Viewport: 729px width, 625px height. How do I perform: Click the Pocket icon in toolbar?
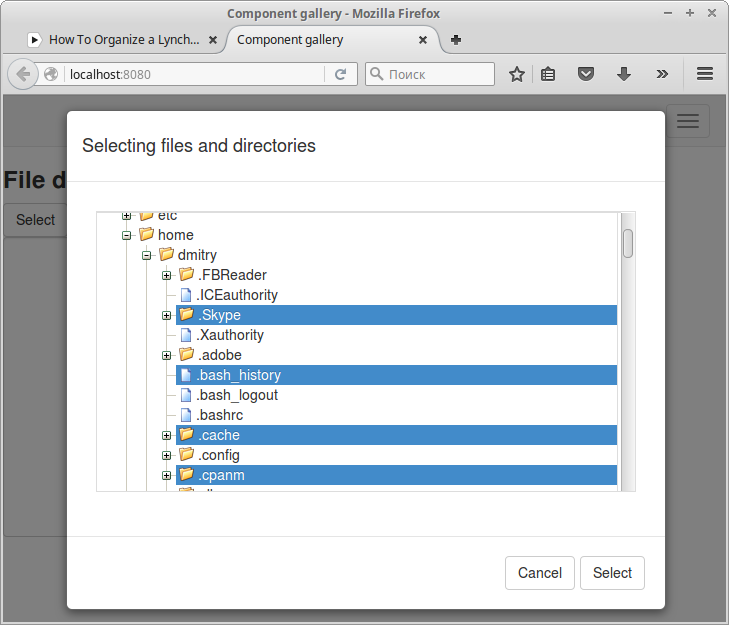[587, 74]
